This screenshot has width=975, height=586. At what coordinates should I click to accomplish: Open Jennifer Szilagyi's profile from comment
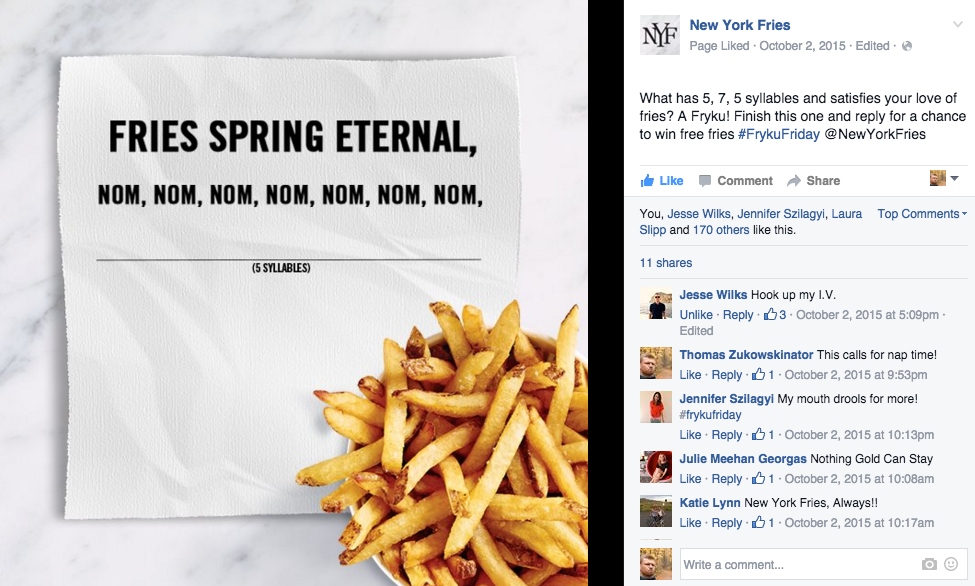click(x=726, y=399)
